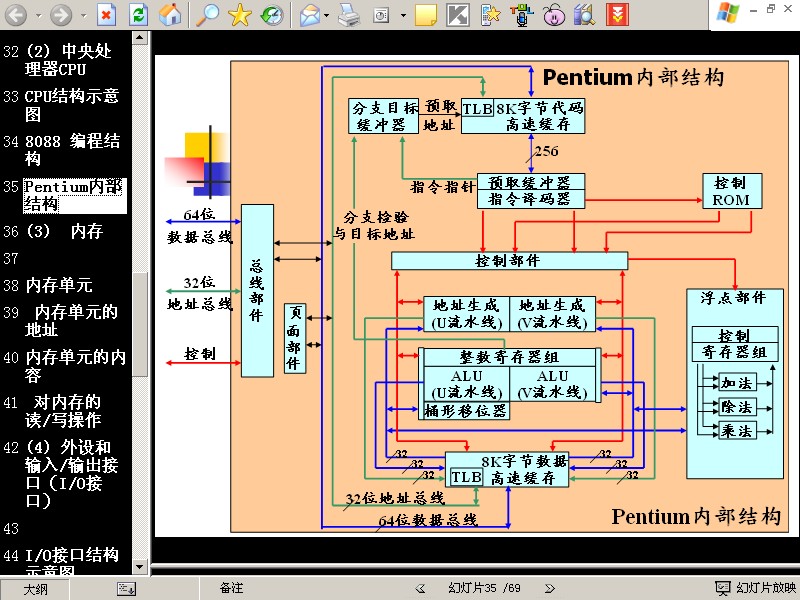
Task: Click the red download arrows icon
Action: coord(617,15)
